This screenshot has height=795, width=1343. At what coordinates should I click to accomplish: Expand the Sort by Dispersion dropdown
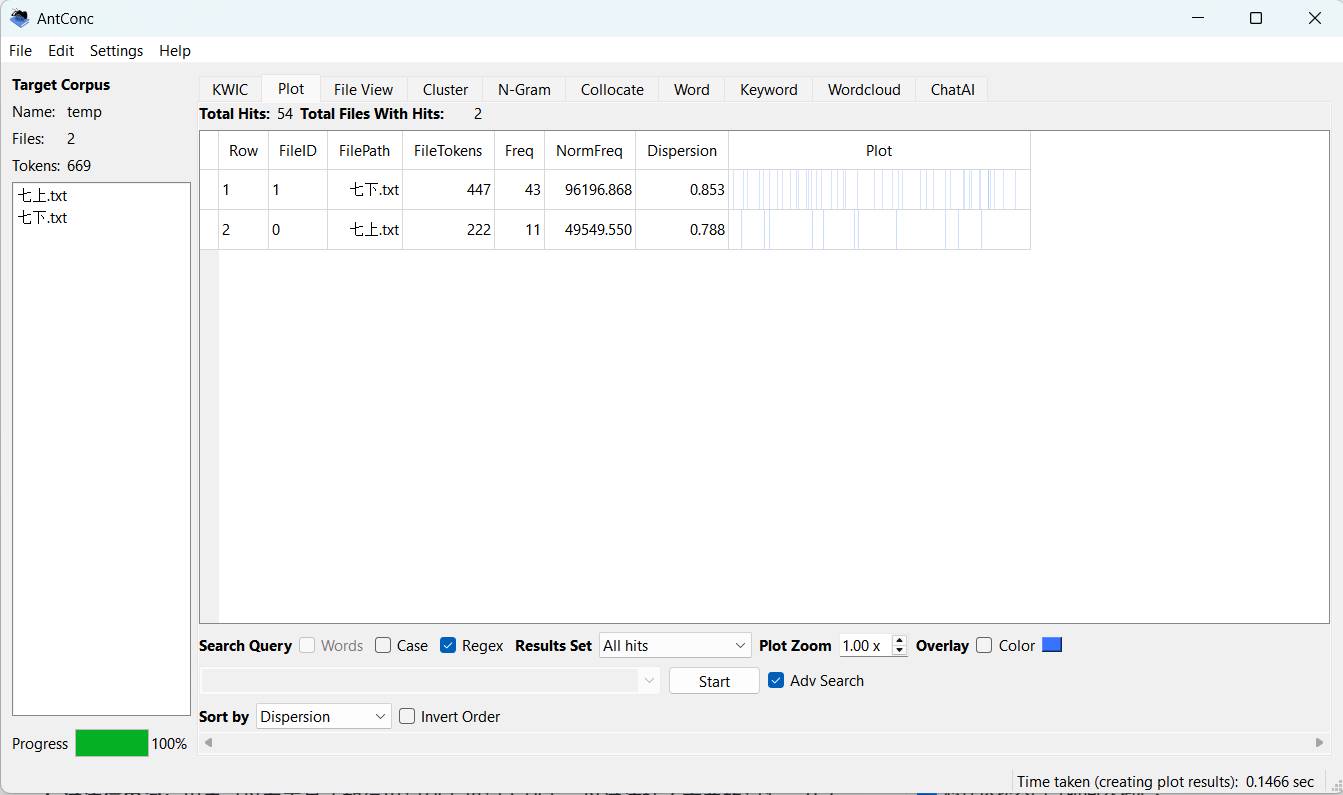click(324, 717)
